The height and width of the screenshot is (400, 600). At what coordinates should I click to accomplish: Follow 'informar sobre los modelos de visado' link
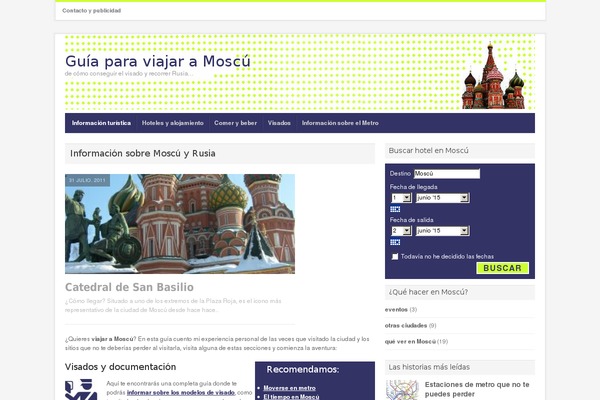pyautogui.click(x=181, y=392)
